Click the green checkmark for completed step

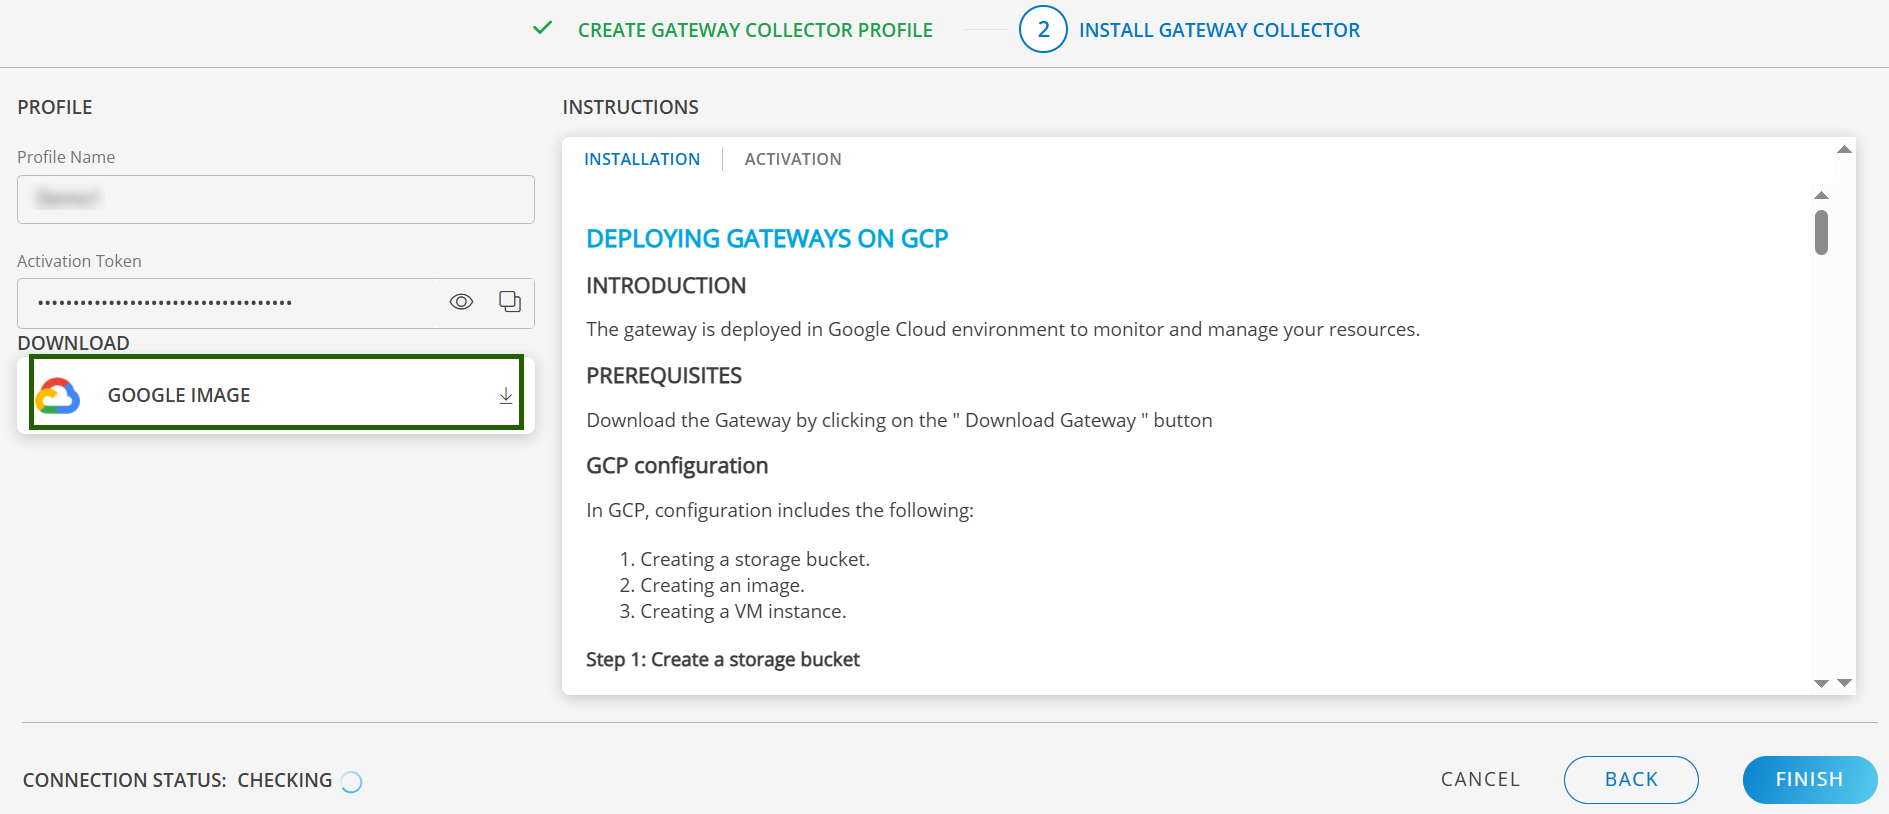click(542, 29)
